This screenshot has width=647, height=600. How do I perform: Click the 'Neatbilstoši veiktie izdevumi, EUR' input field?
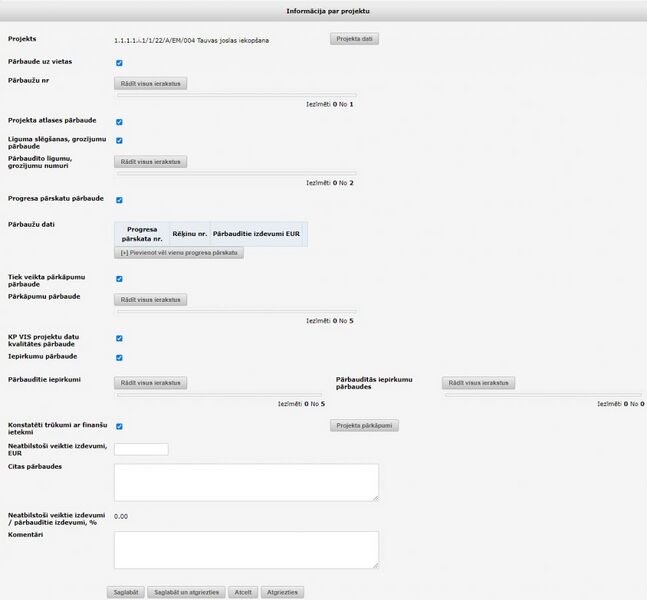tap(141, 449)
